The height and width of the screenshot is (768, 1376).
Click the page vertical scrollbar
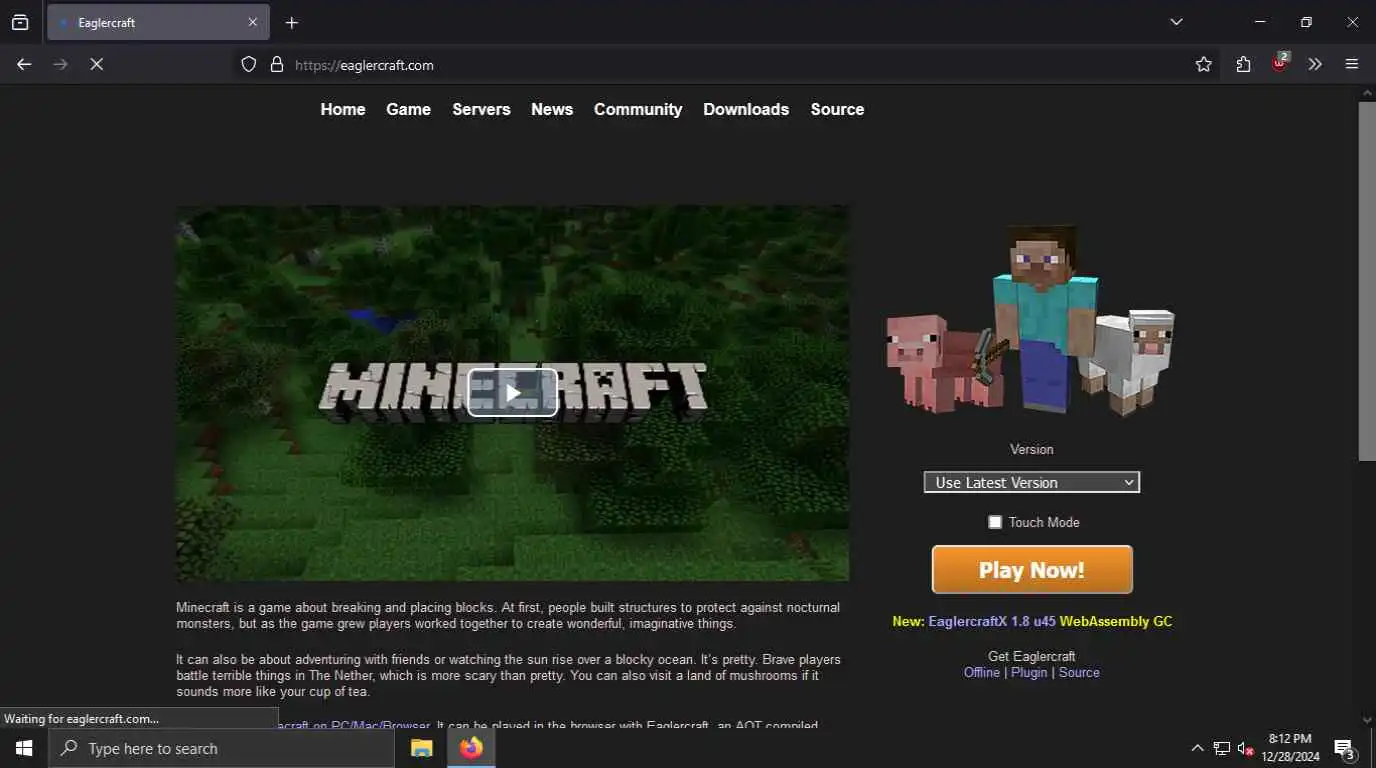[1367, 280]
